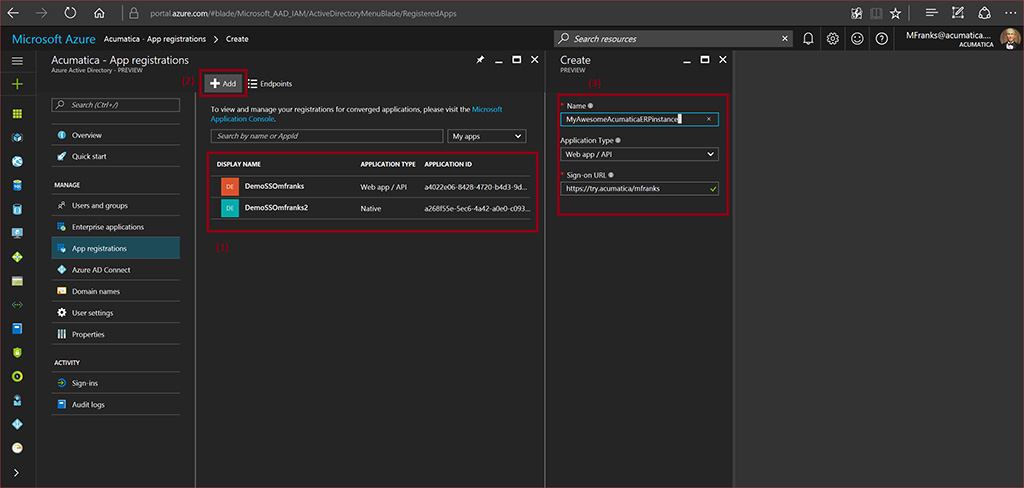Click the Sign-on URL input field
Screen dimensions: 1024x488
639,188
